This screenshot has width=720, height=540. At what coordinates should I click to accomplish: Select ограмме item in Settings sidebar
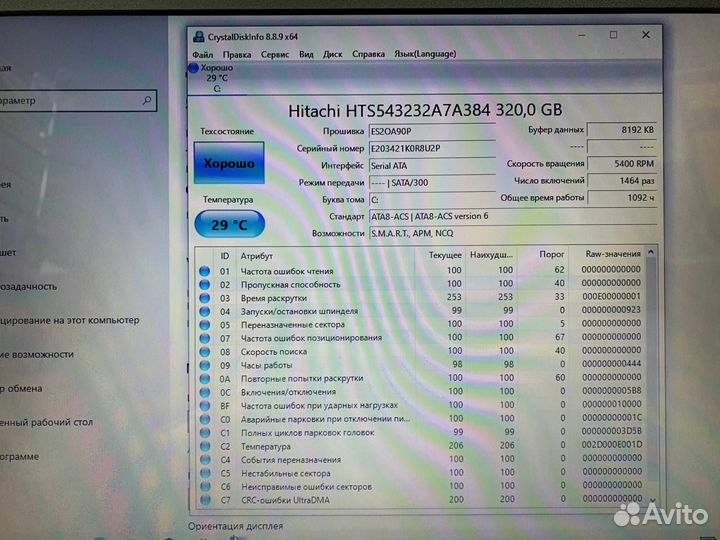click(19, 456)
